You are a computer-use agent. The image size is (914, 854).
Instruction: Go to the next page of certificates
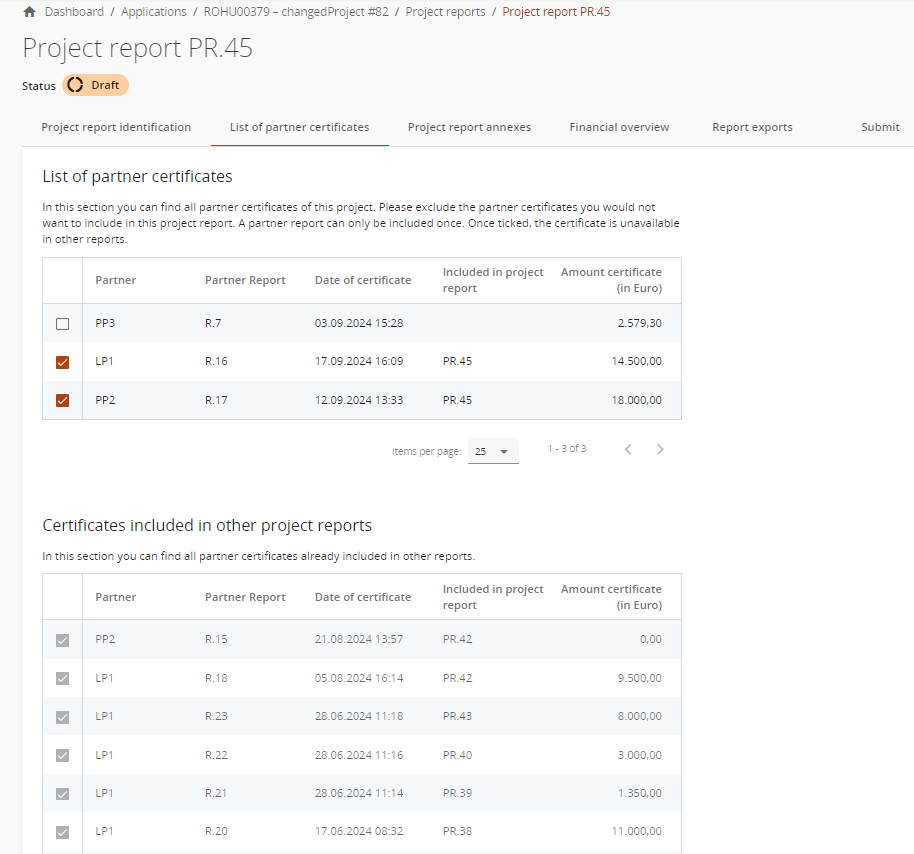click(x=660, y=450)
